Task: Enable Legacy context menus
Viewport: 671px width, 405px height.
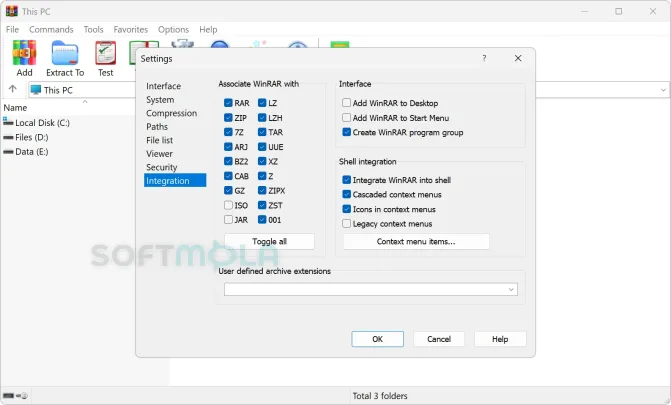Action: tap(346, 223)
